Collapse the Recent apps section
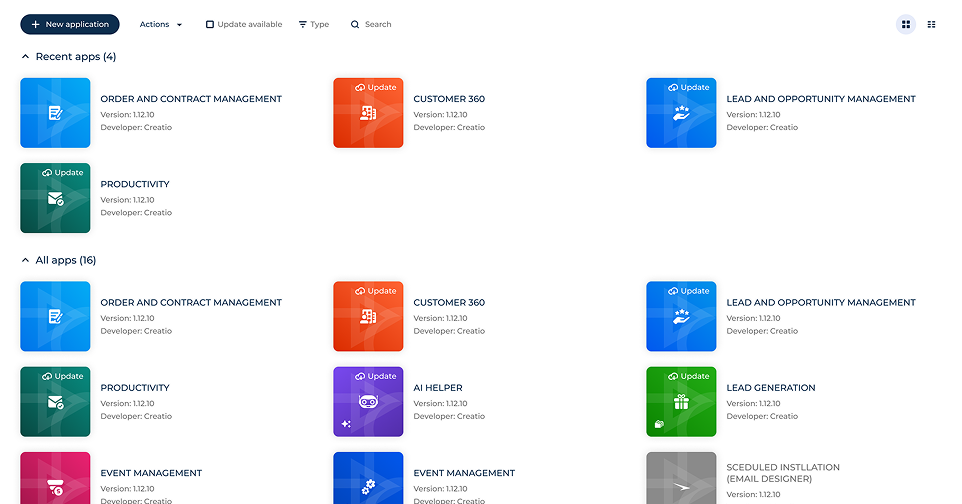962x504 pixels. pos(26,57)
